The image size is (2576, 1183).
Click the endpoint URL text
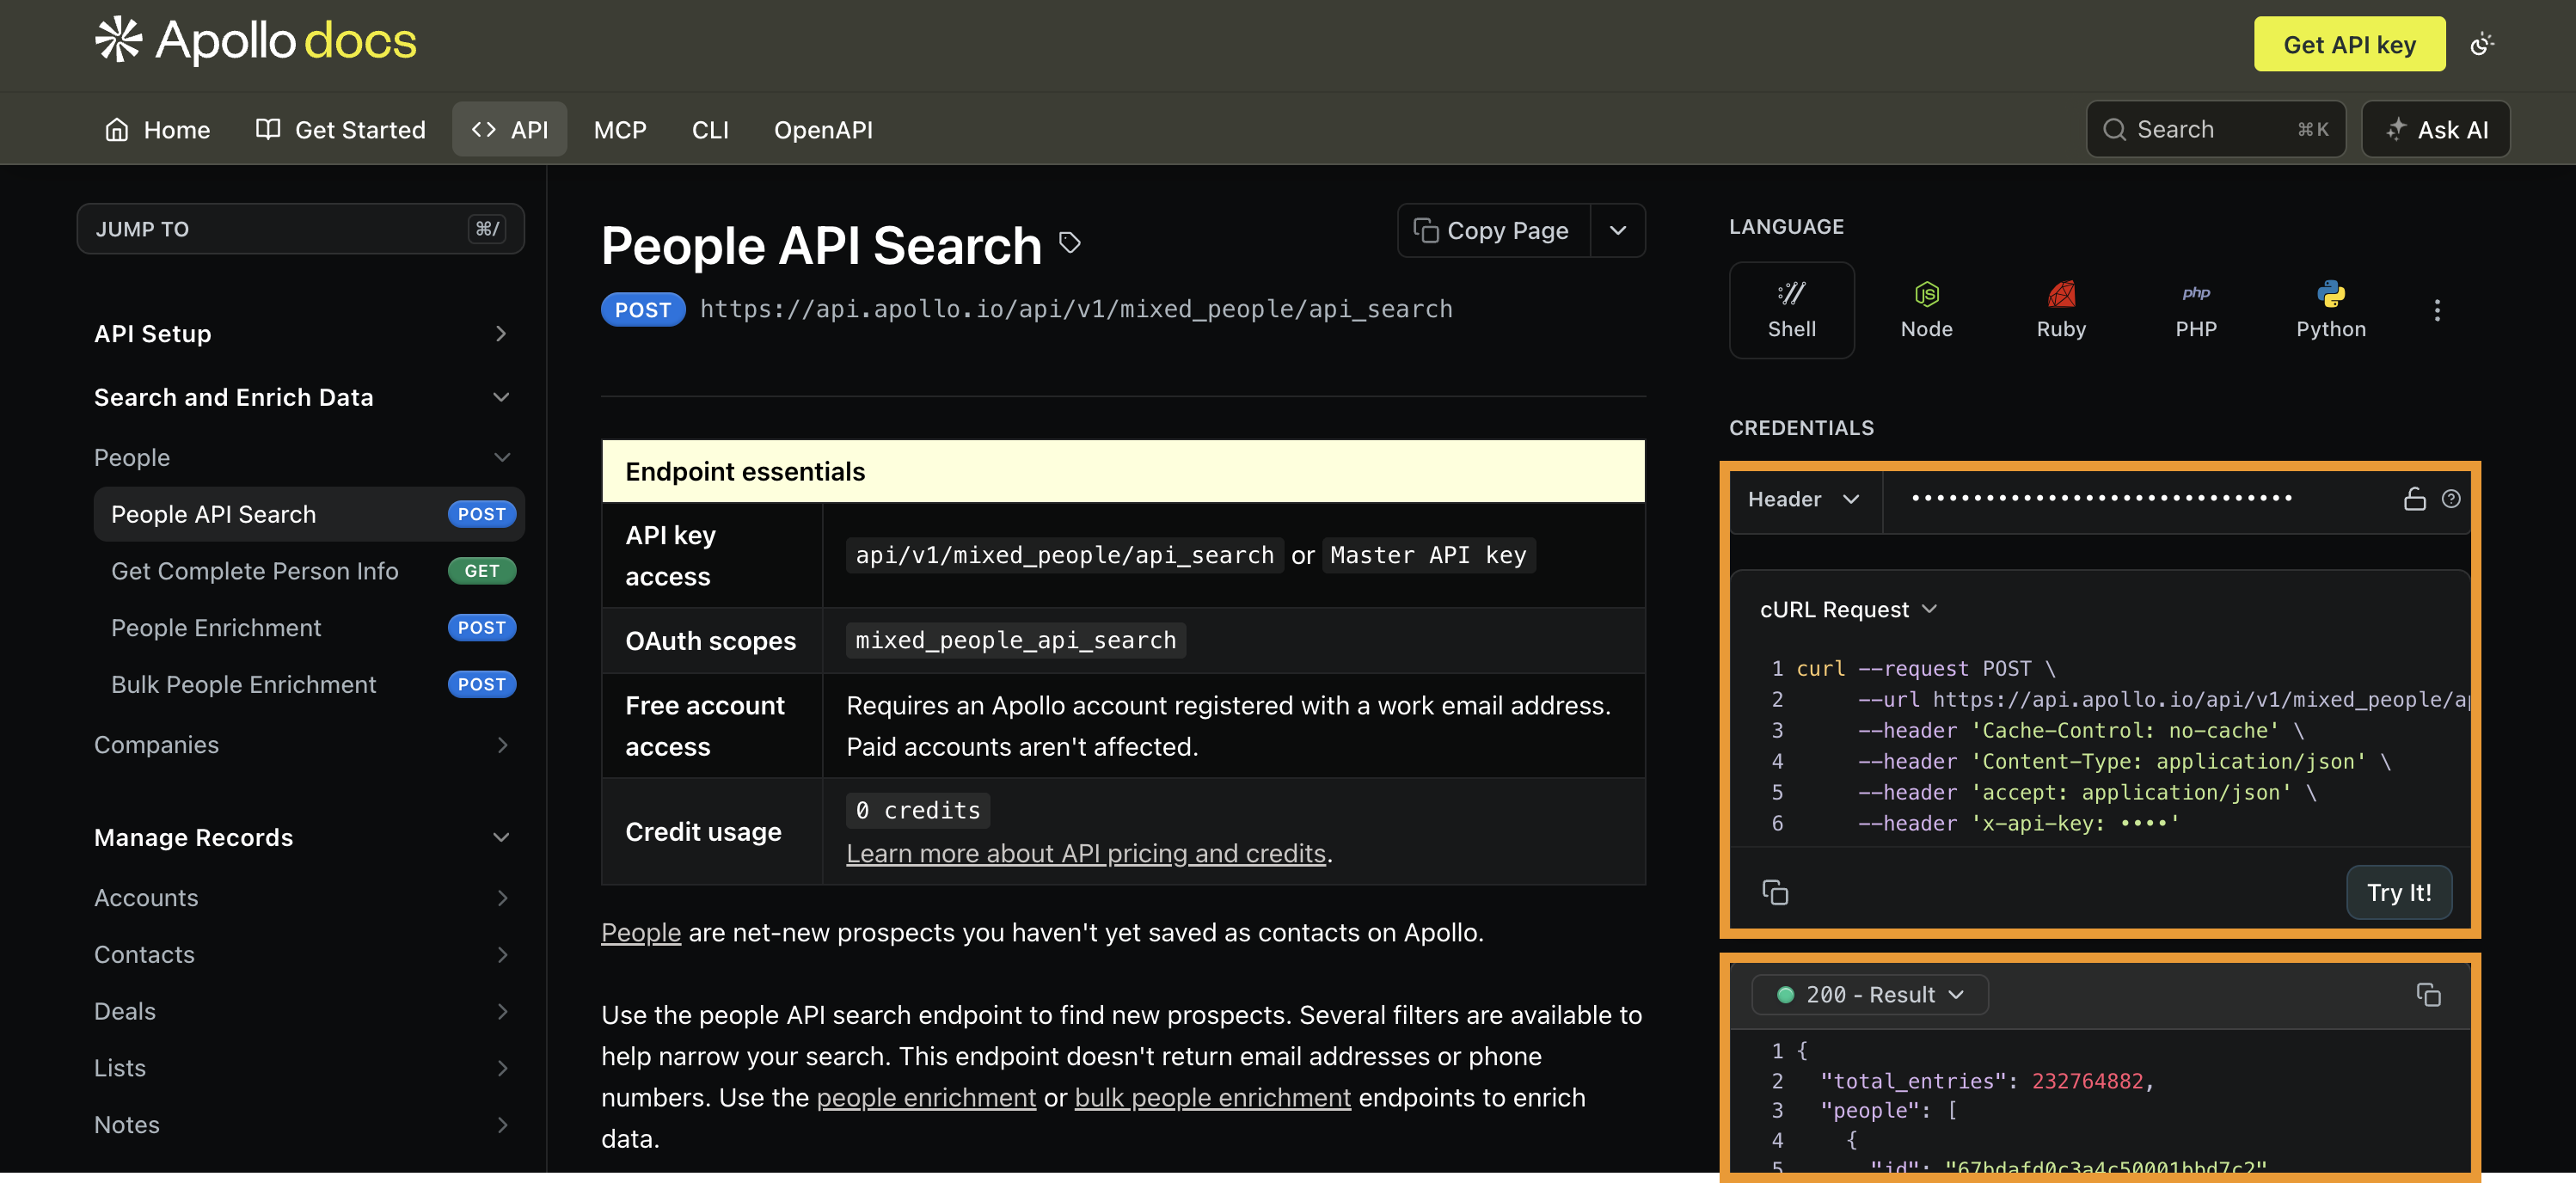(1076, 309)
